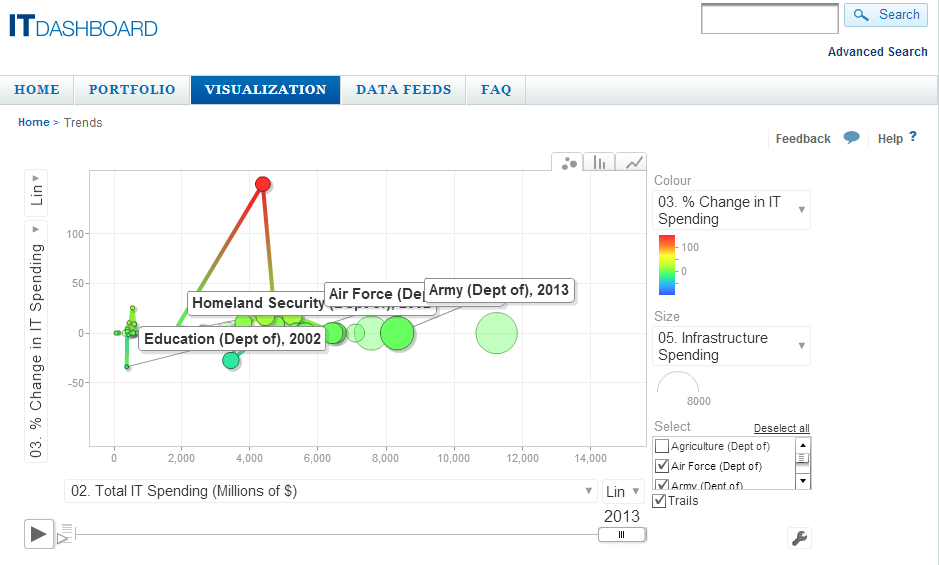Go to the Data Feeds tab
This screenshot has height=565, width=939.
click(x=403, y=90)
